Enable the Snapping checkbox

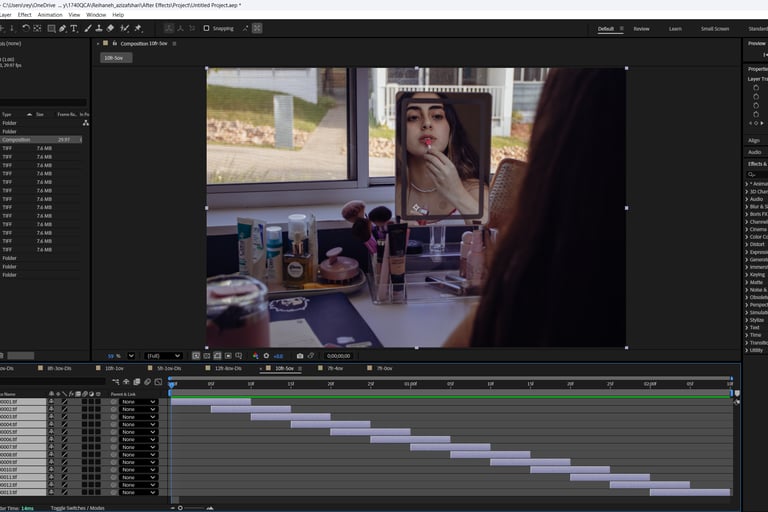coord(206,28)
